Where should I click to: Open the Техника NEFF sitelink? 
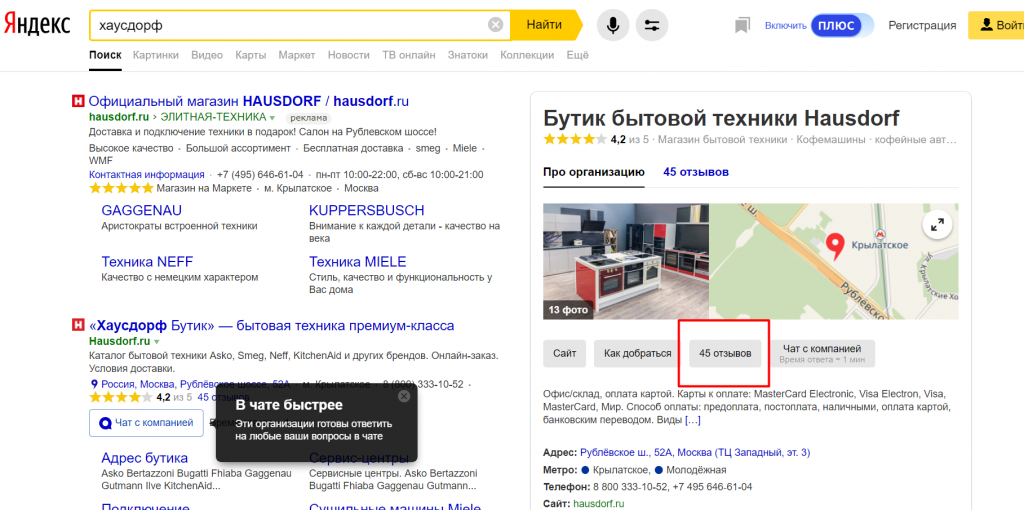pos(148,262)
